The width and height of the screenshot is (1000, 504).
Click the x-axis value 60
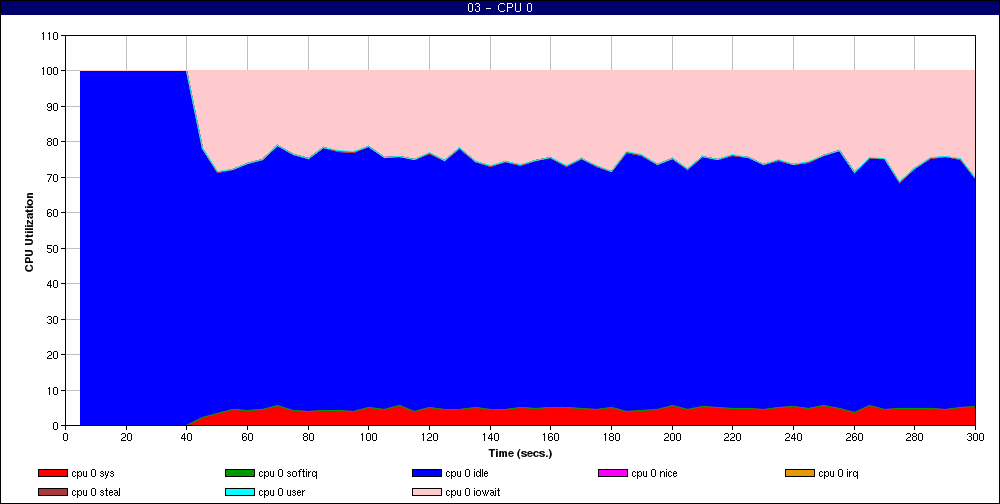pyautogui.click(x=247, y=437)
